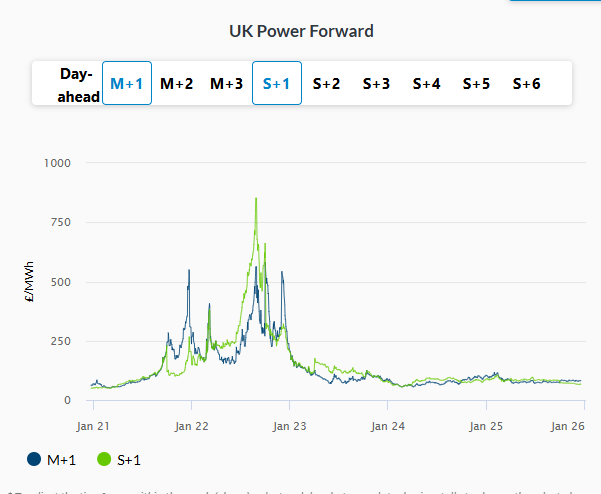Enable the M+3 series option
Viewport: 601px width, 494px height.
226,84
